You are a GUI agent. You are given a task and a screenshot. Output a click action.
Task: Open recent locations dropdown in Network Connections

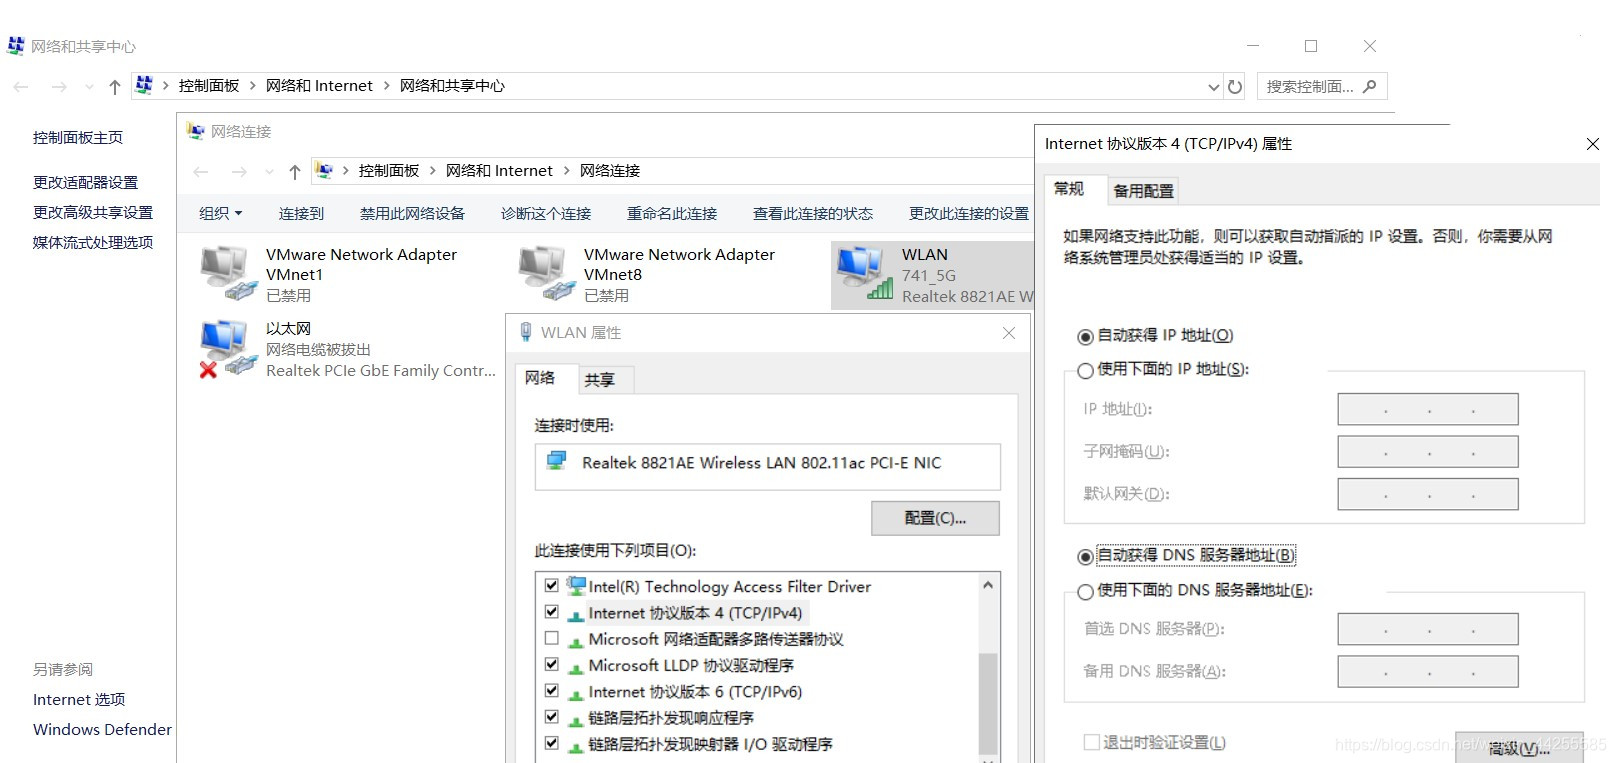point(269,172)
